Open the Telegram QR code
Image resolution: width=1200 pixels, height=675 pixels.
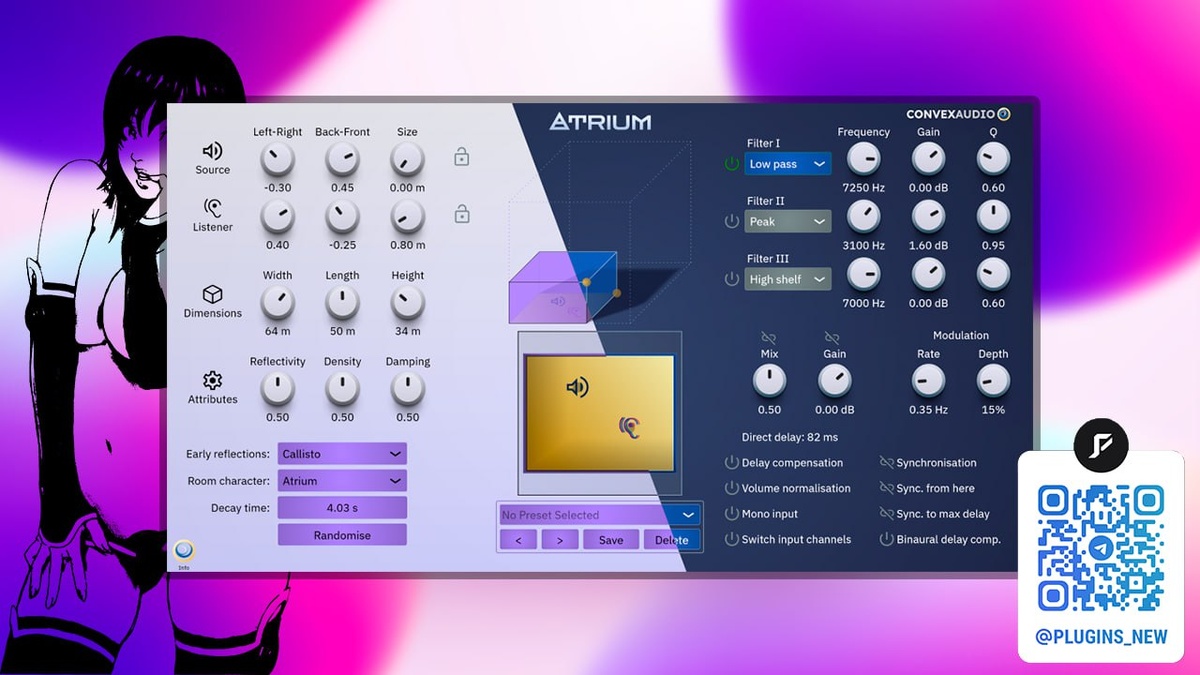point(1100,548)
